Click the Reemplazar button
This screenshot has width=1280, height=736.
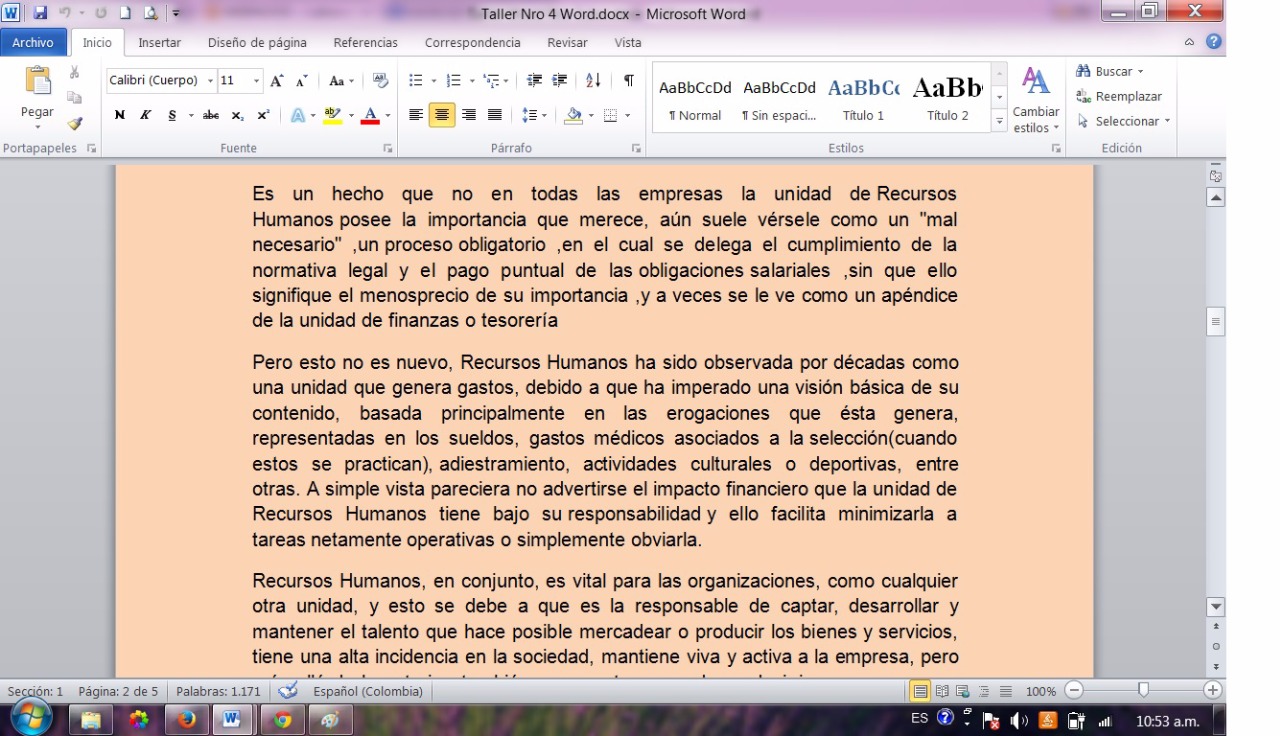(1119, 97)
